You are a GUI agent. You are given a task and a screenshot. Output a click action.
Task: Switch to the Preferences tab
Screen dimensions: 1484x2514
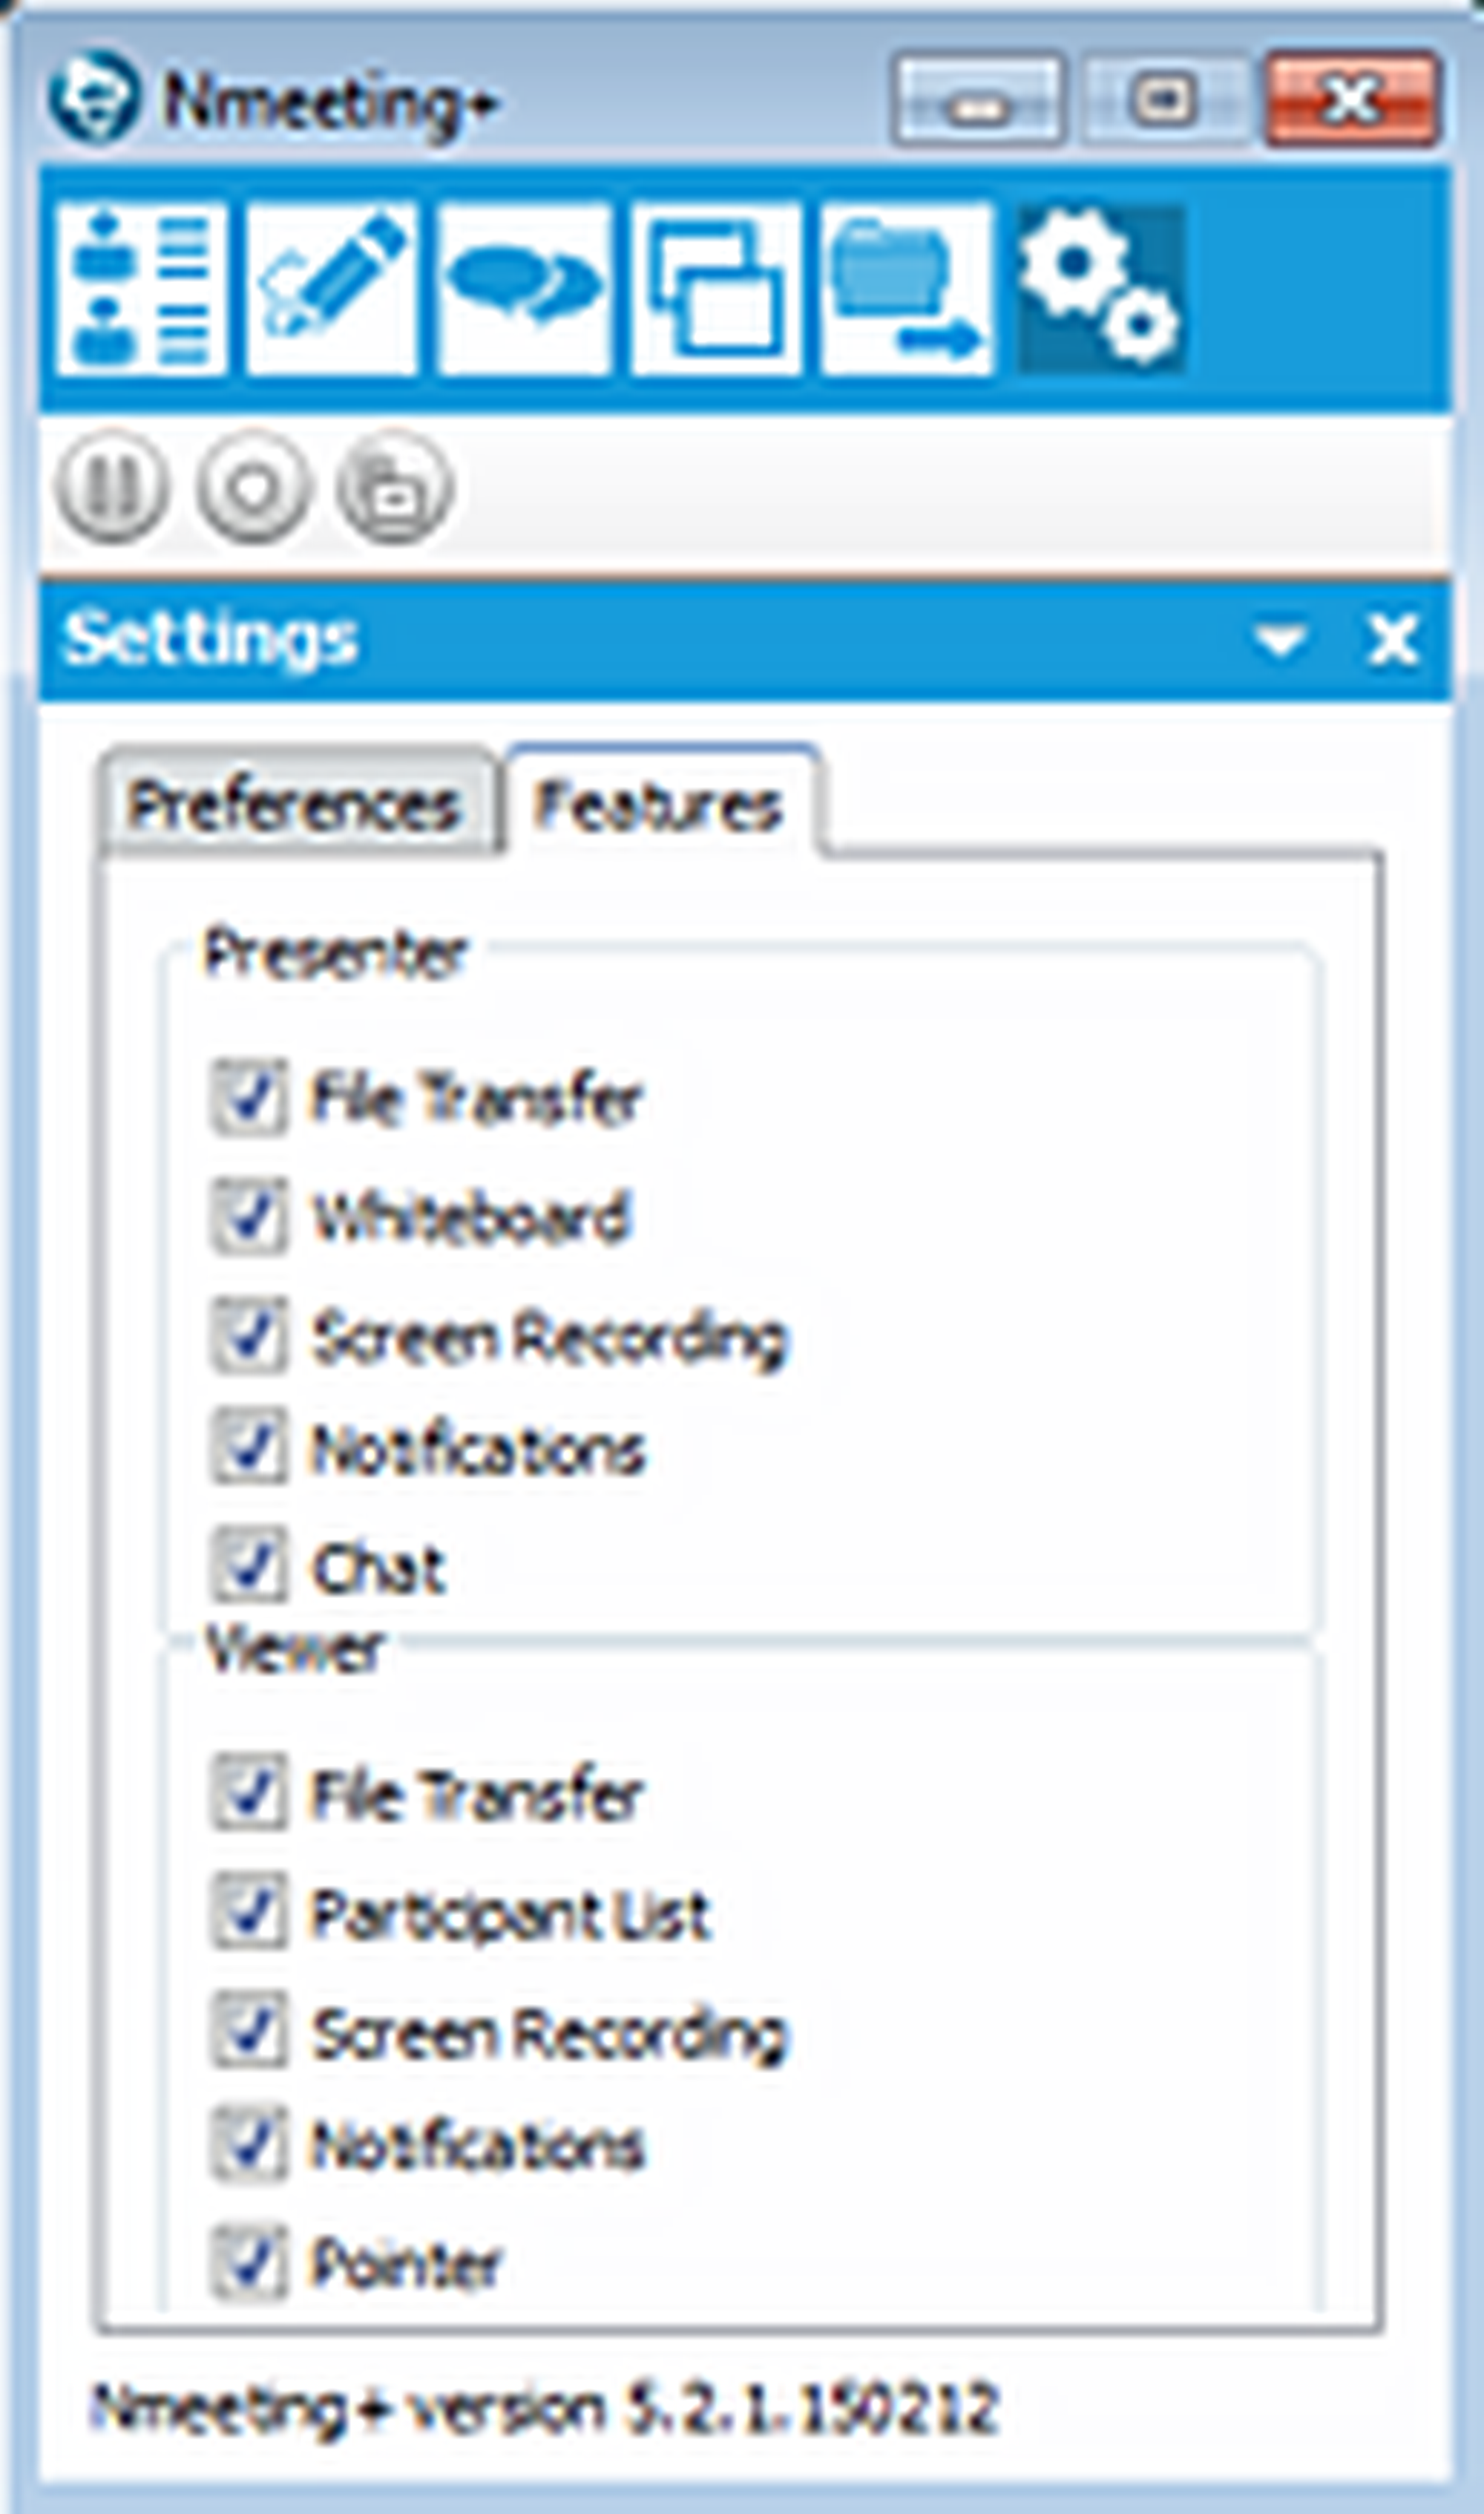295,805
